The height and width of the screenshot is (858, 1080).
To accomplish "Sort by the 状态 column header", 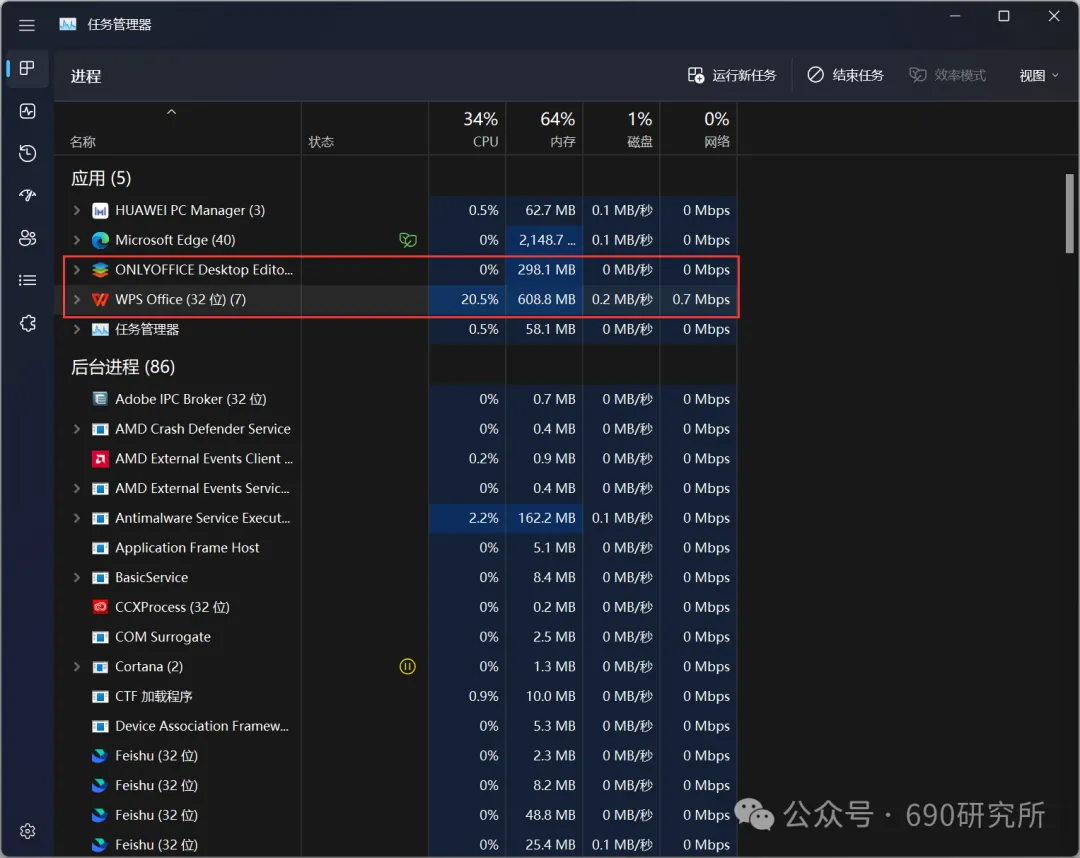I will coord(365,128).
